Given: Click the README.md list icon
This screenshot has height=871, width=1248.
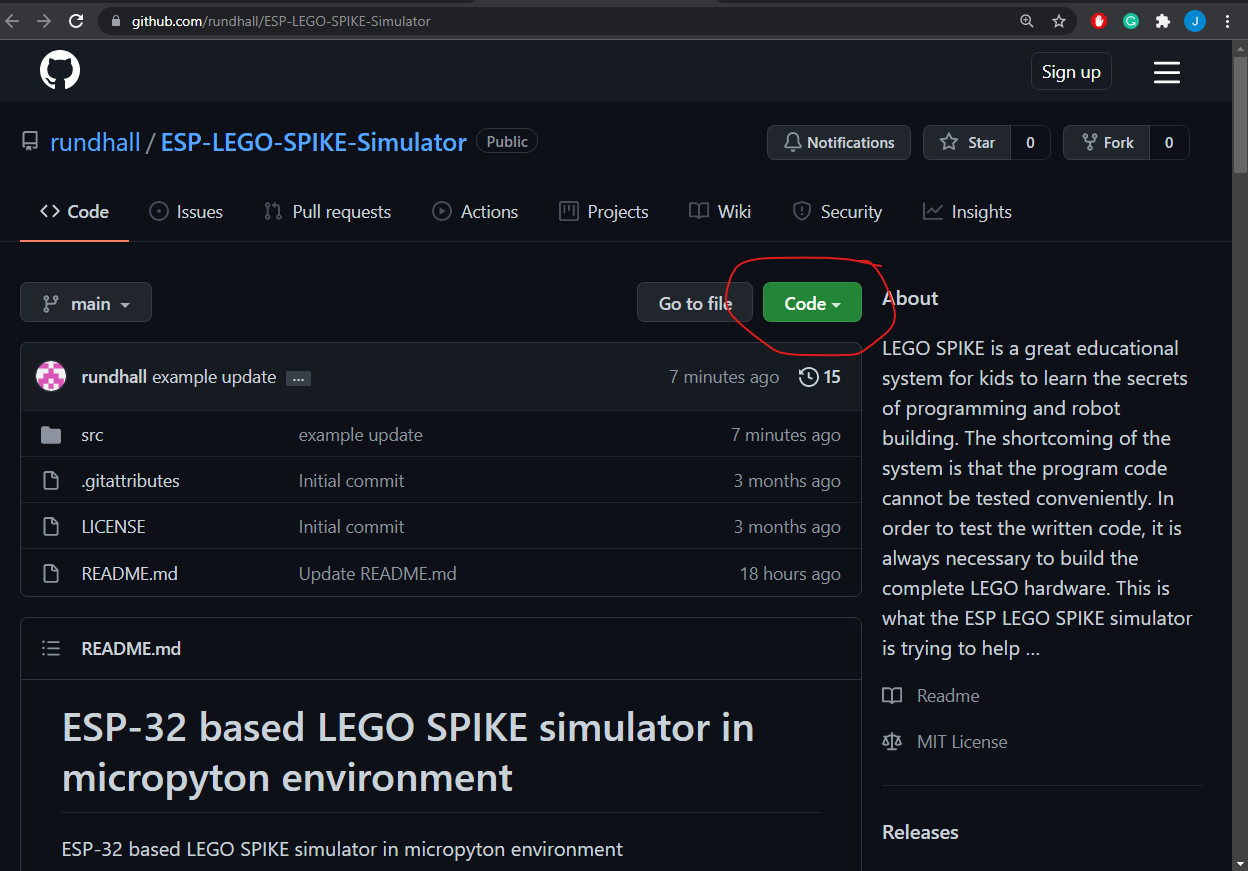Looking at the screenshot, I should pyautogui.click(x=51, y=648).
